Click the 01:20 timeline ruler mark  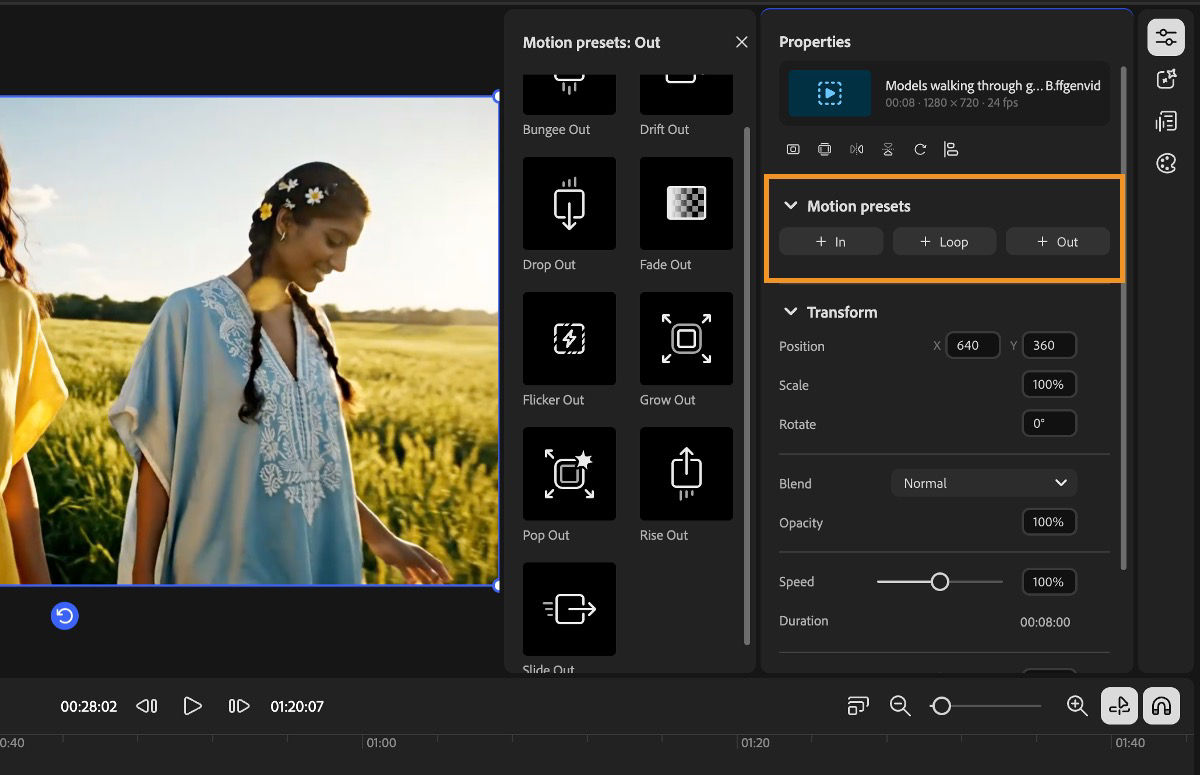pos(755,743)
